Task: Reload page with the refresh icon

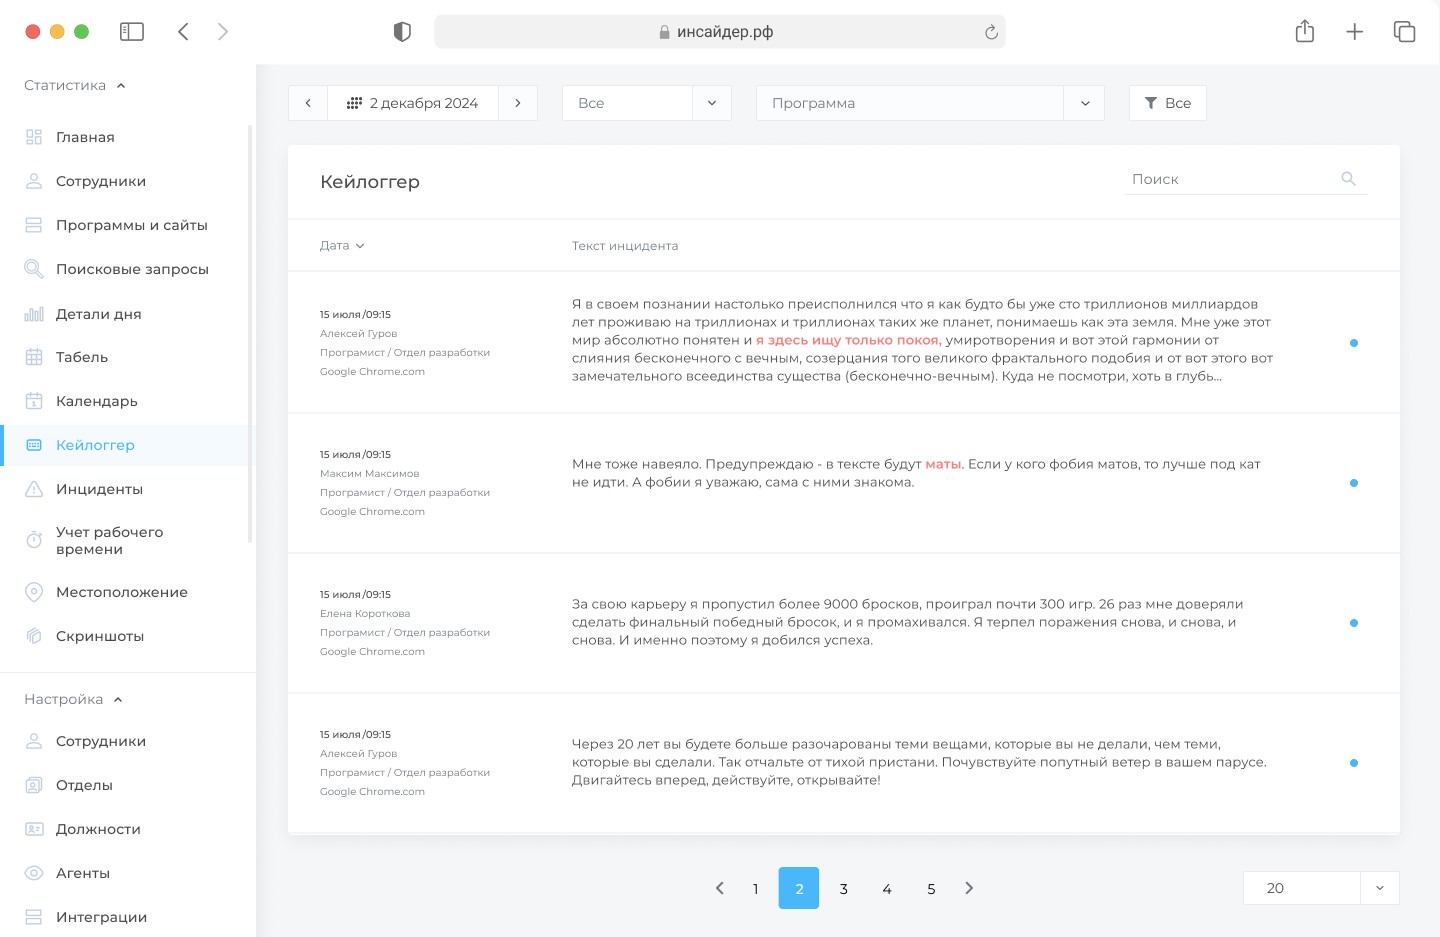Action: point(991,32)
